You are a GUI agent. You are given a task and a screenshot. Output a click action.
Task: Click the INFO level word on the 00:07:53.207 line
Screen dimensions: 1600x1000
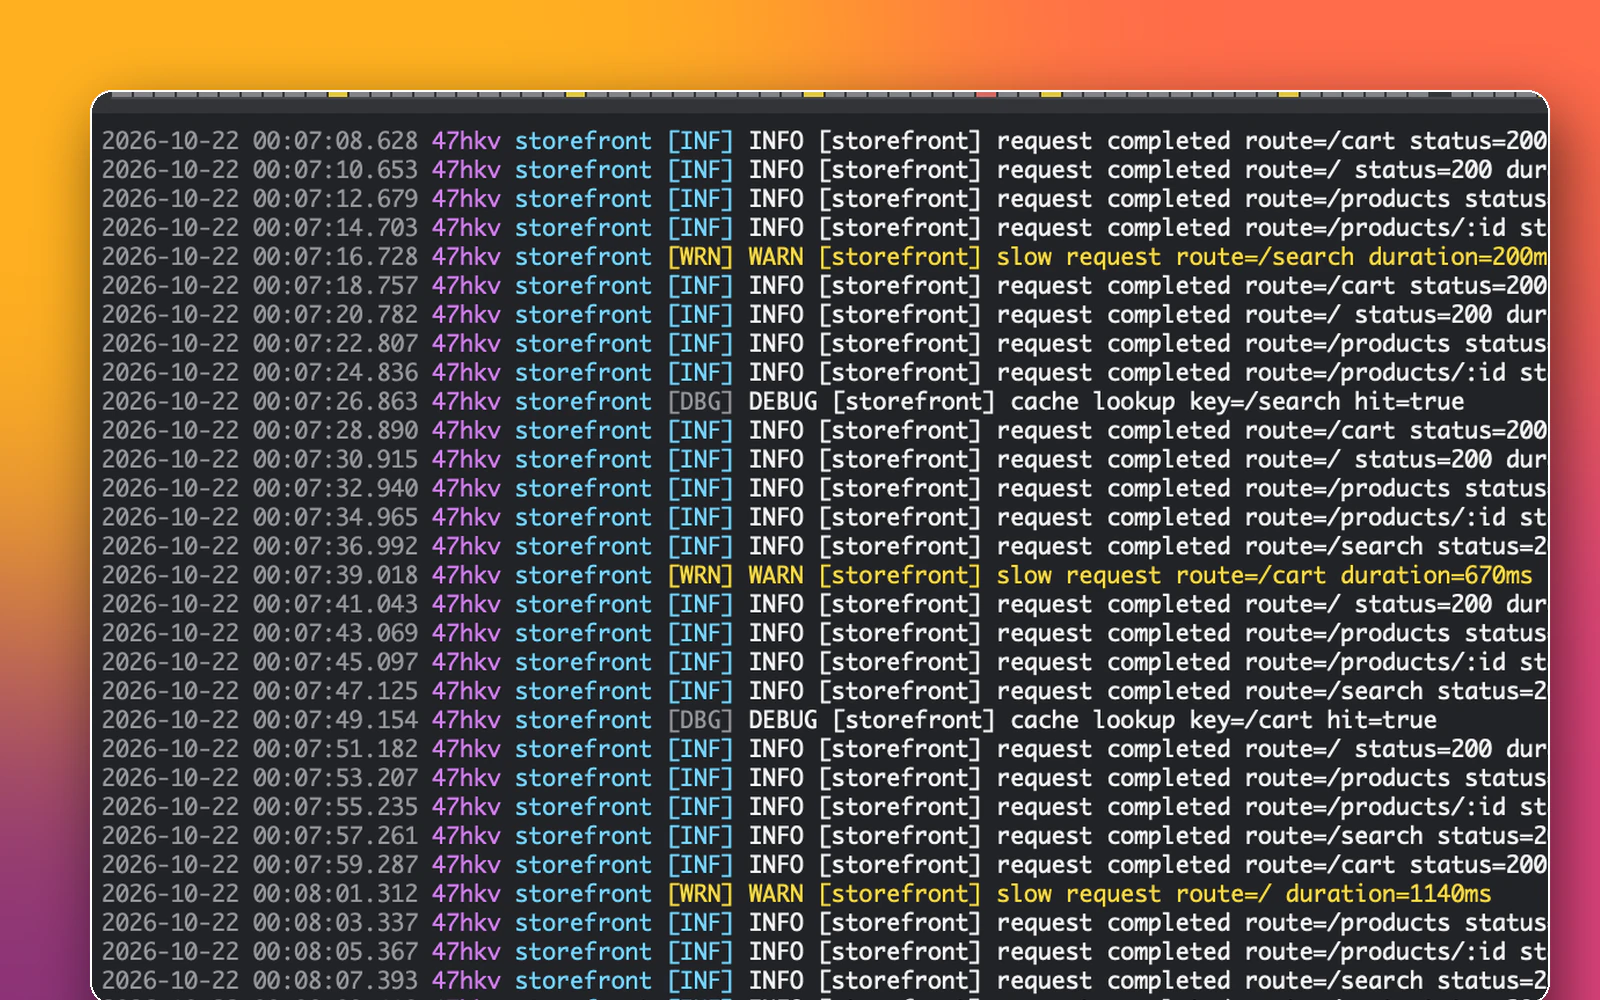coord(776,778)
